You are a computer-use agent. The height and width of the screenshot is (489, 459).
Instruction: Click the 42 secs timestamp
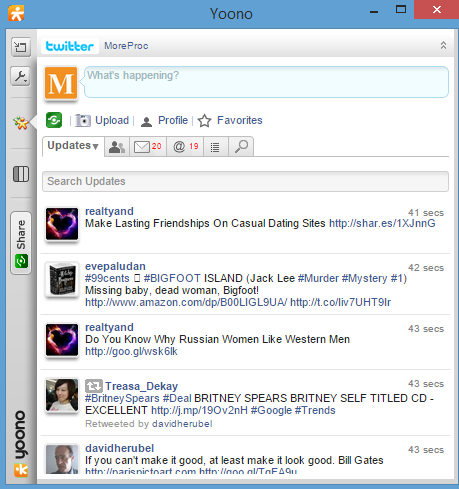(x=426, y=268)
